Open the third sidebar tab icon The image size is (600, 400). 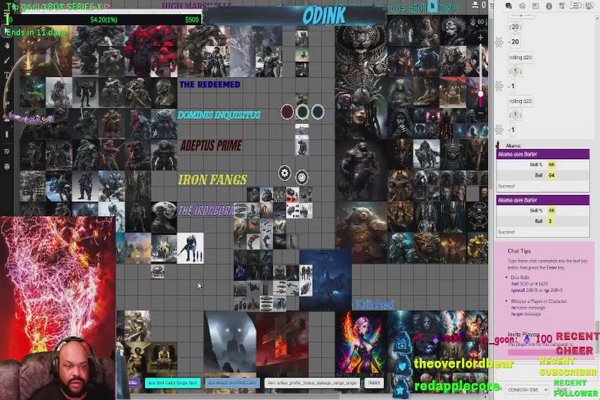536,6
